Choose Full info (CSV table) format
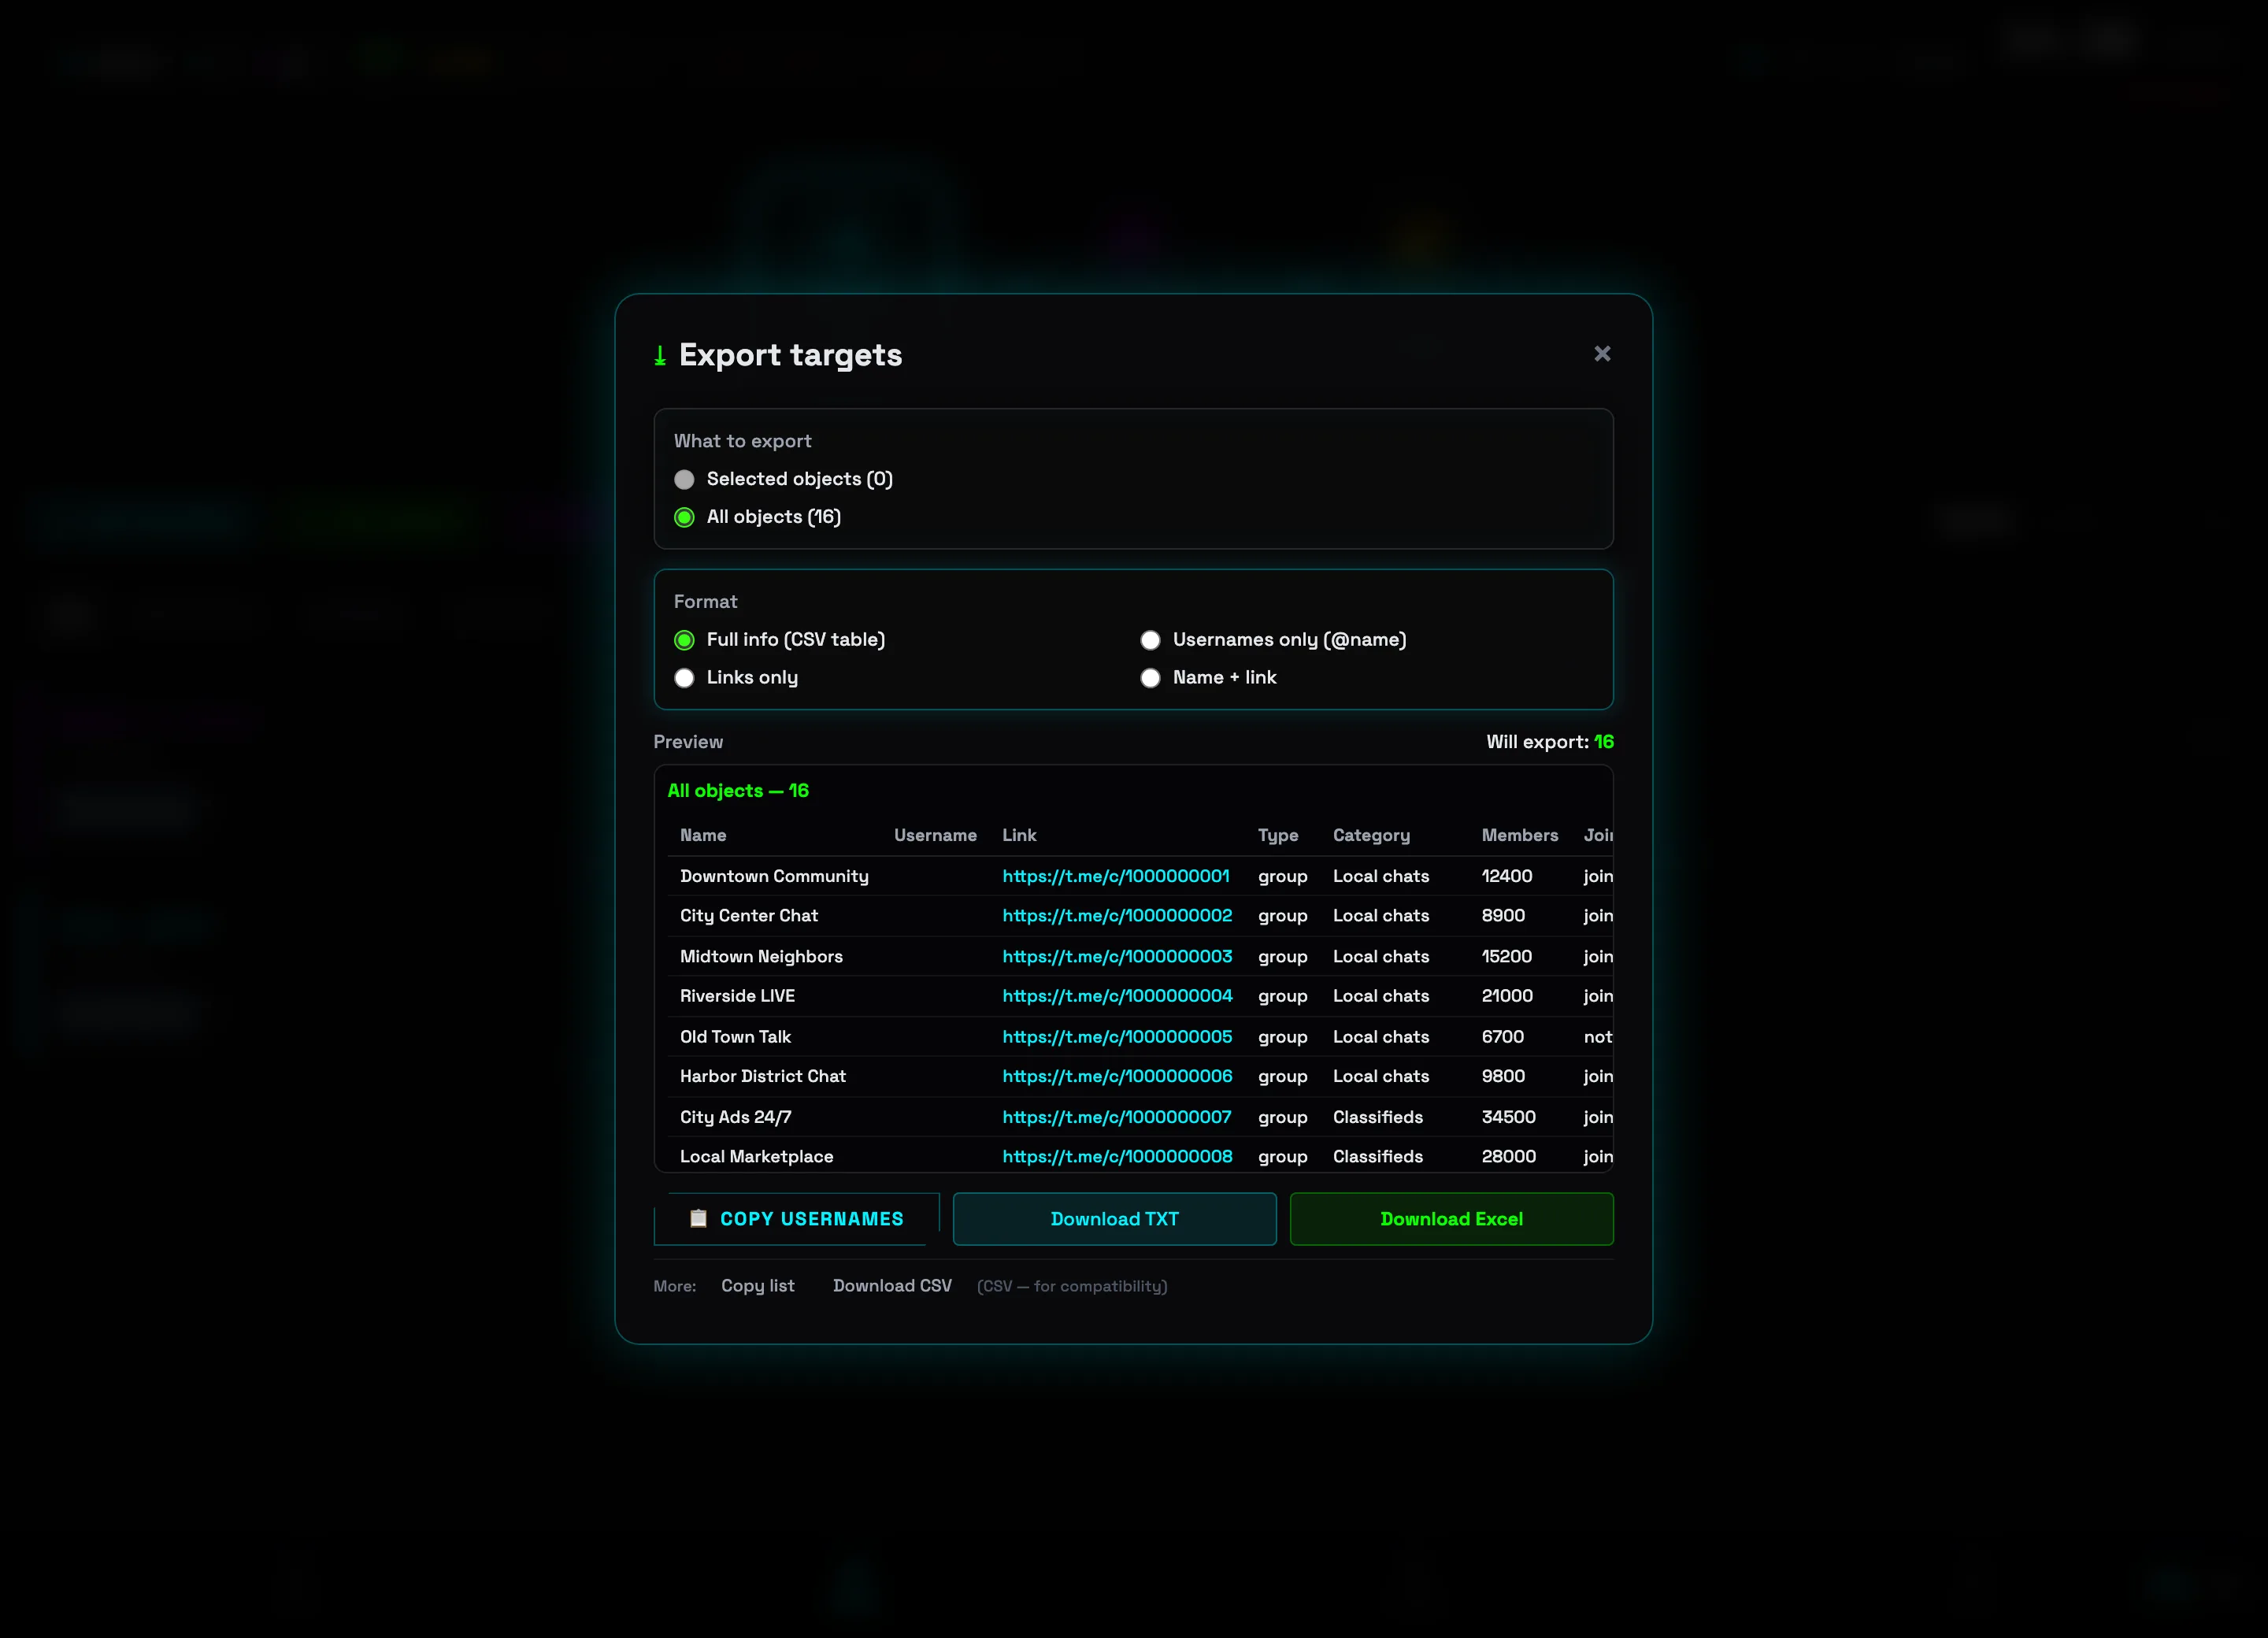The width and height of the screenshot is (2268, 1638). pyautogui.click(x=779, y=640)
